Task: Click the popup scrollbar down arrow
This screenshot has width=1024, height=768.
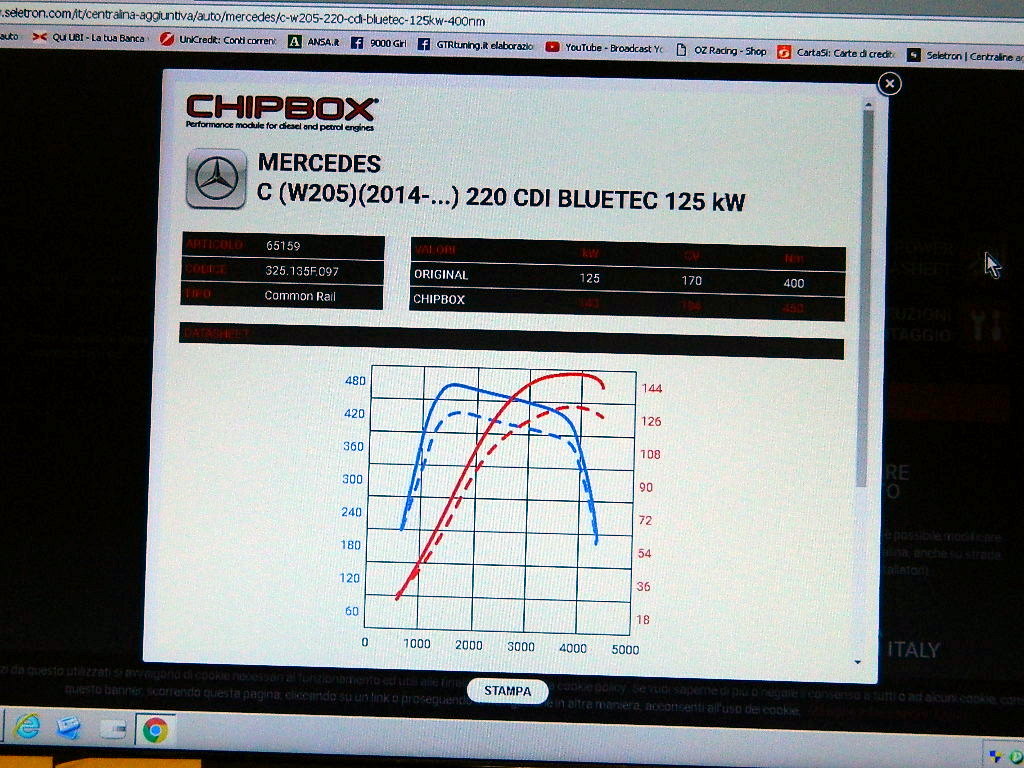Action: coord(858,662)
